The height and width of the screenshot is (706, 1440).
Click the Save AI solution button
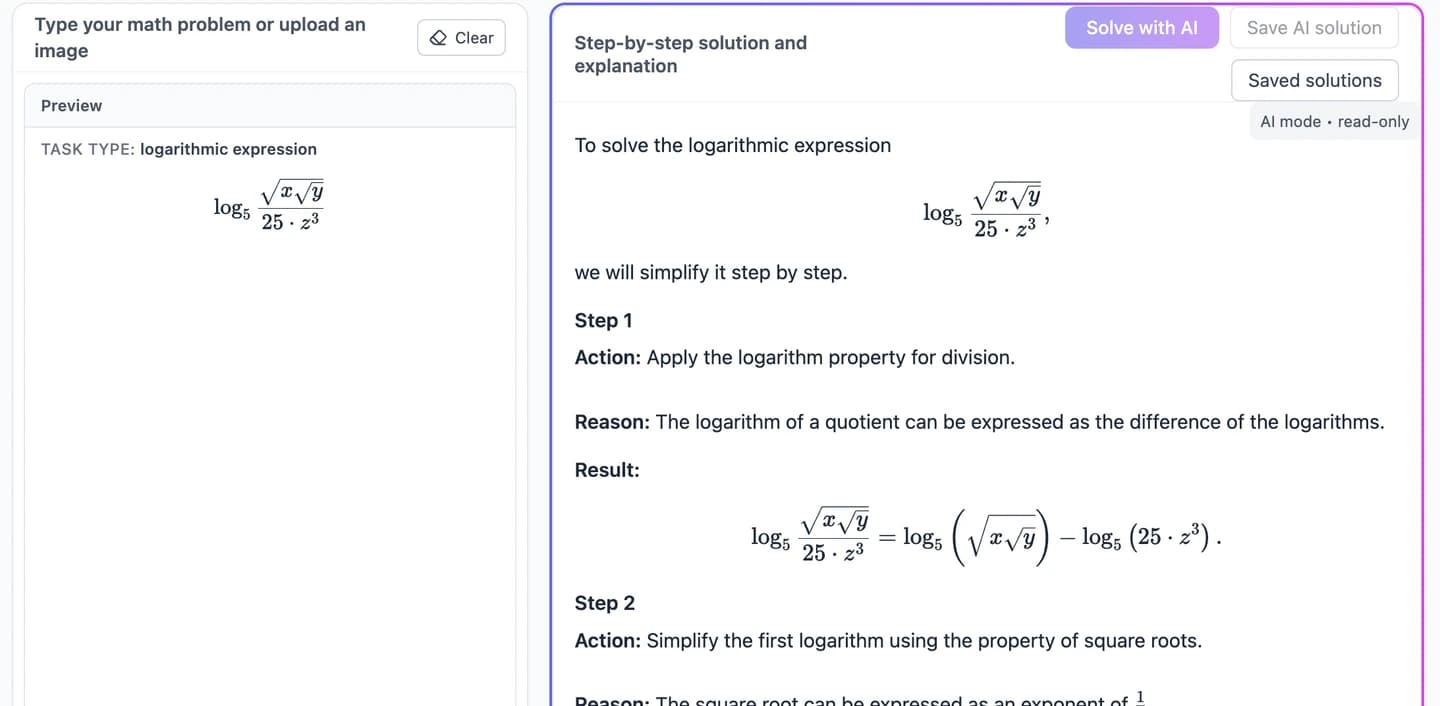tap(1314, 27)
